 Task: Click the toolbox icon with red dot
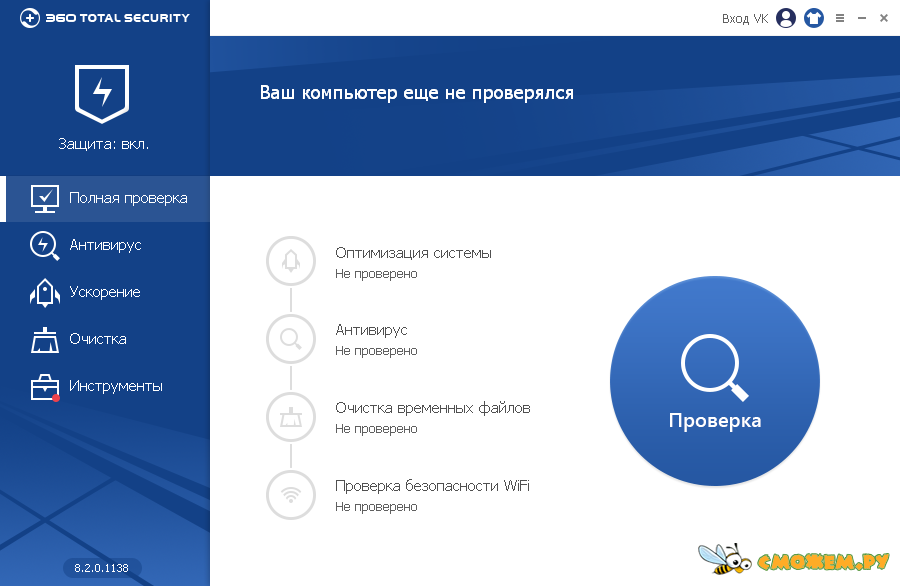(x=45, y=387)
